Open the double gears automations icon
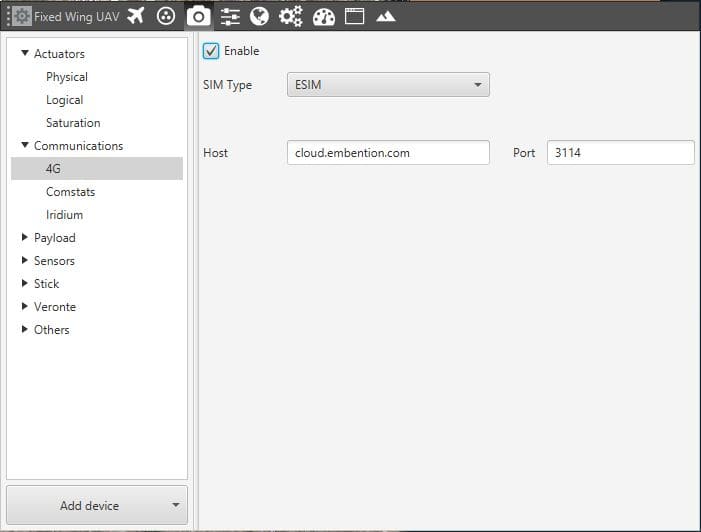 point(291,17)
